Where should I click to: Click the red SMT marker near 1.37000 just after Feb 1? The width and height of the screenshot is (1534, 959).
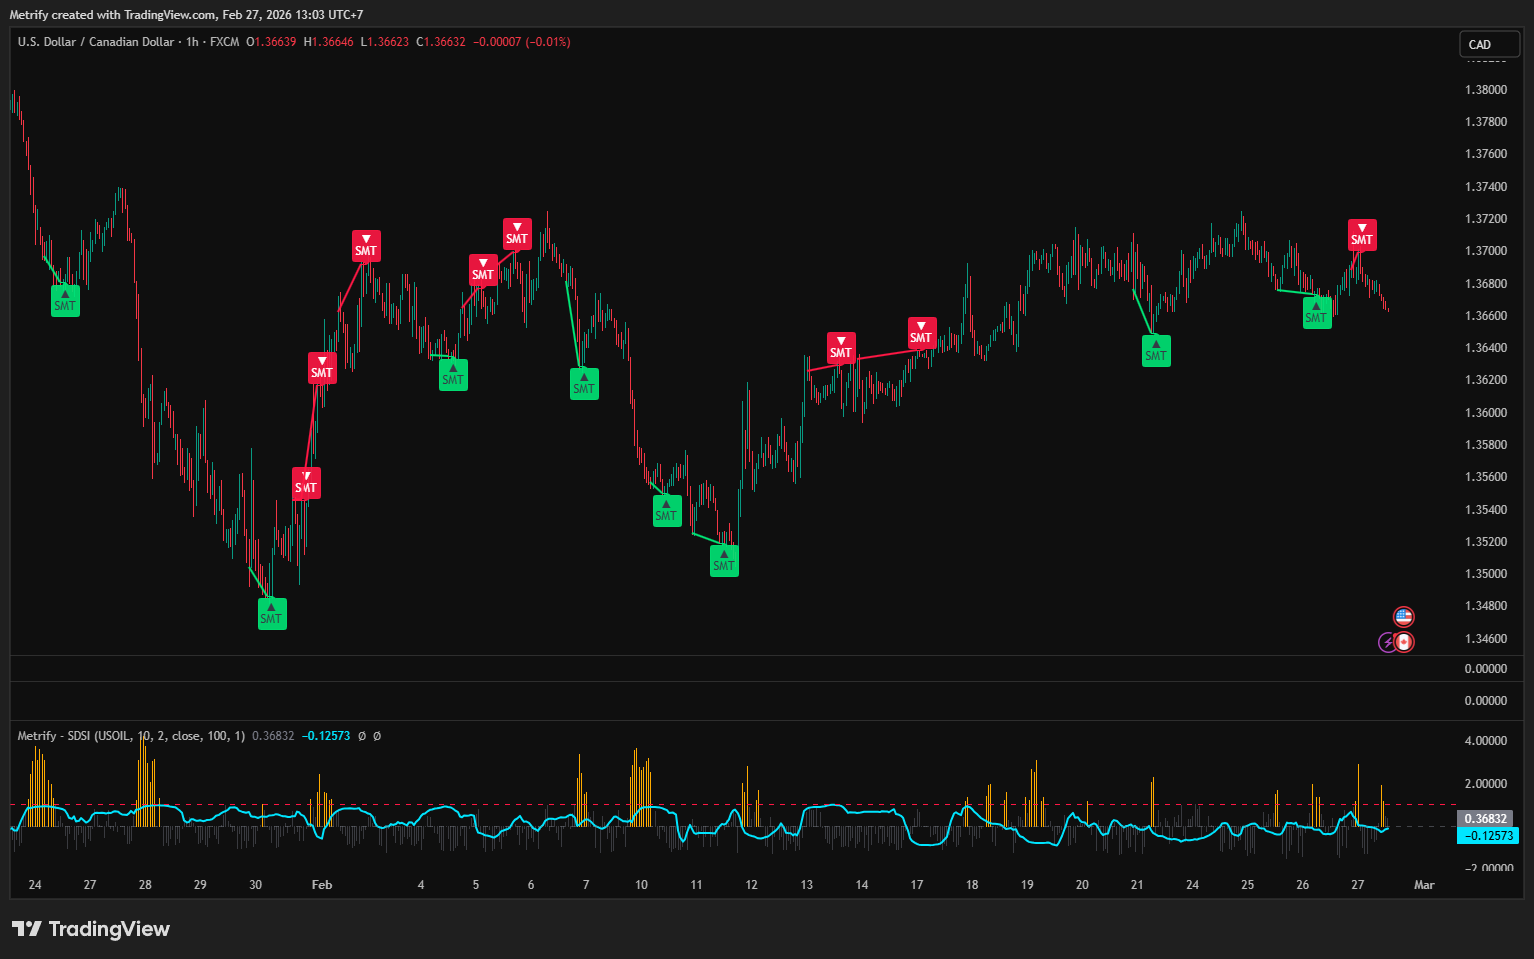point(366,246)
